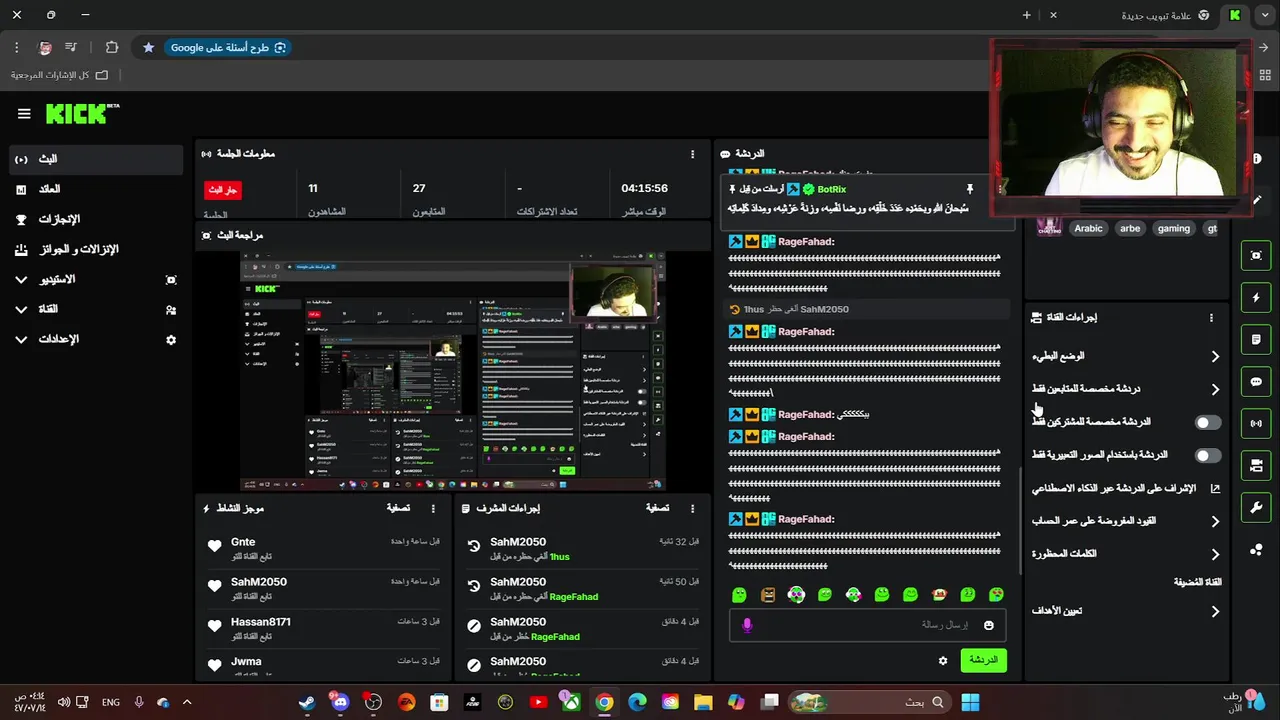This screenshot has width=1280, height=720.
Task: Select the brown face emote in the chat emote bar
Action: pos(767,595)
